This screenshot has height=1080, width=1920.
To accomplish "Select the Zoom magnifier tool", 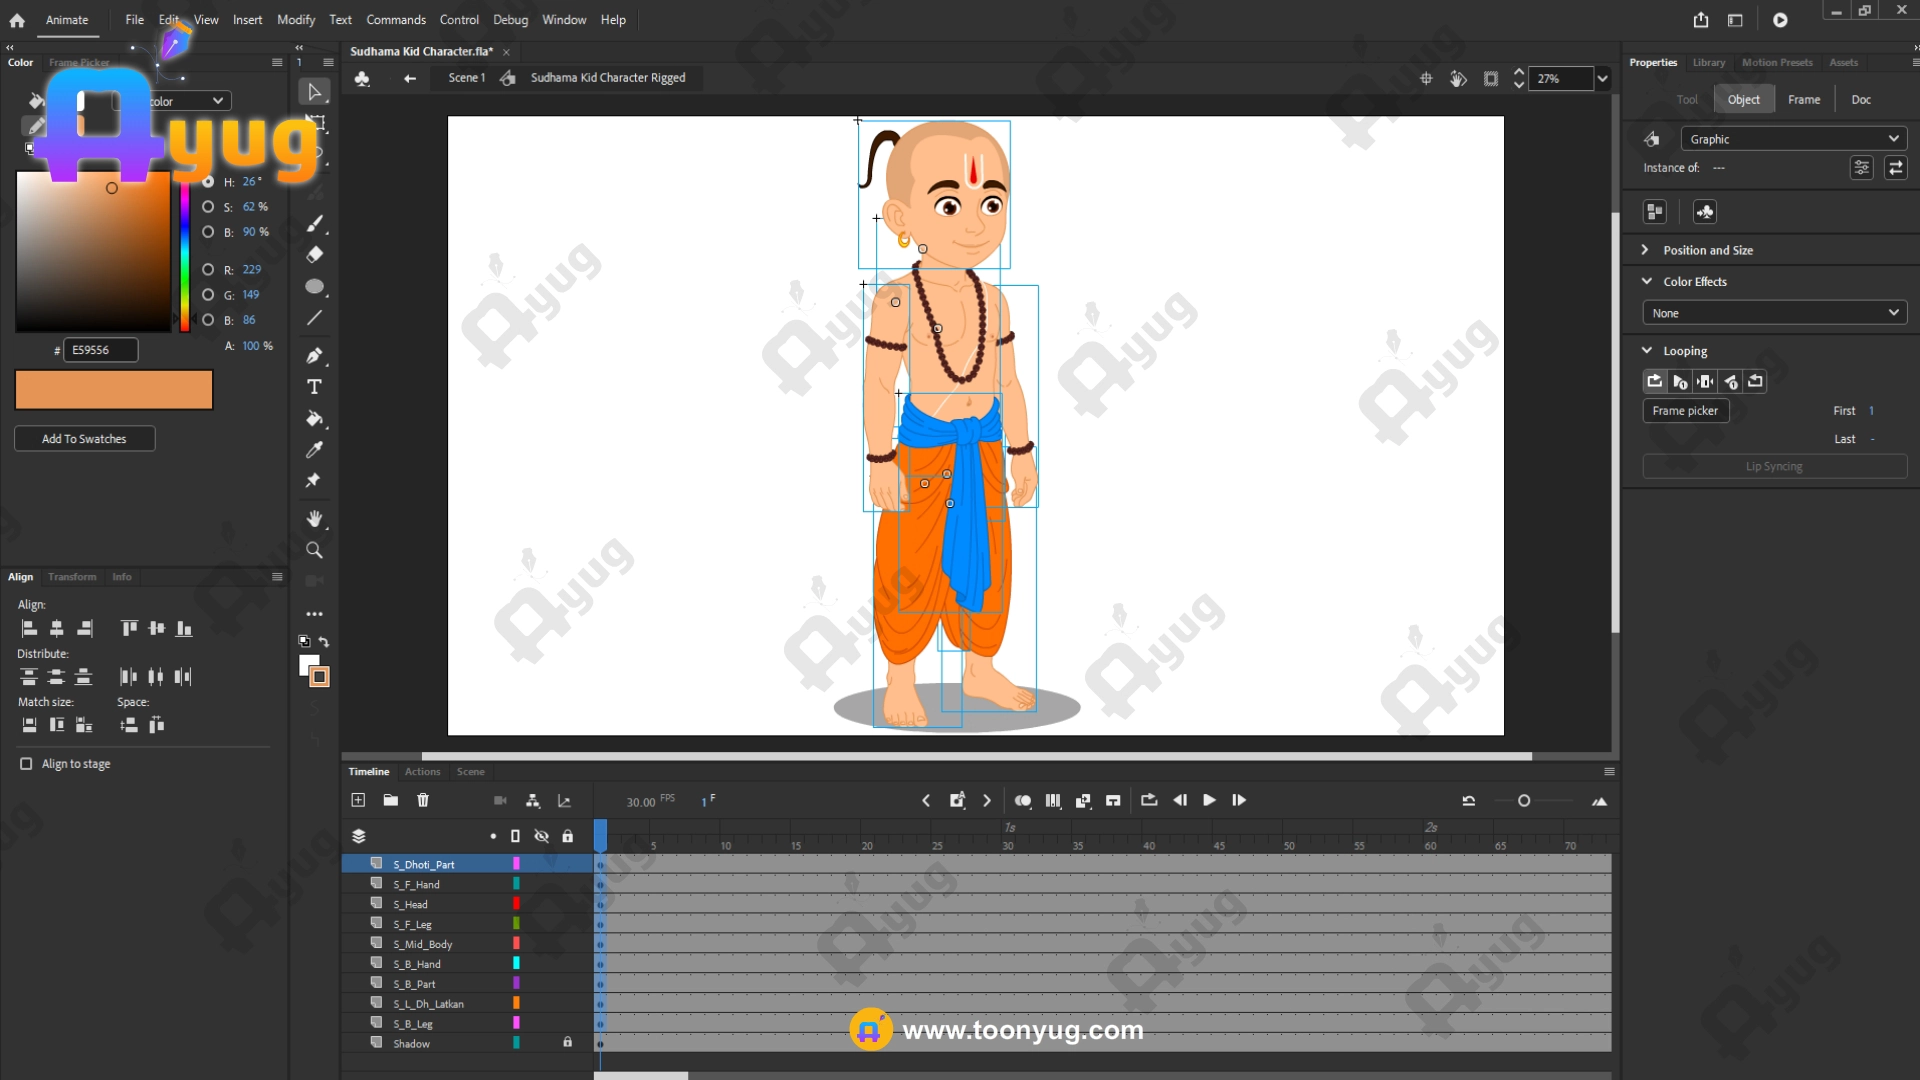I will click(x=314, y=550).
